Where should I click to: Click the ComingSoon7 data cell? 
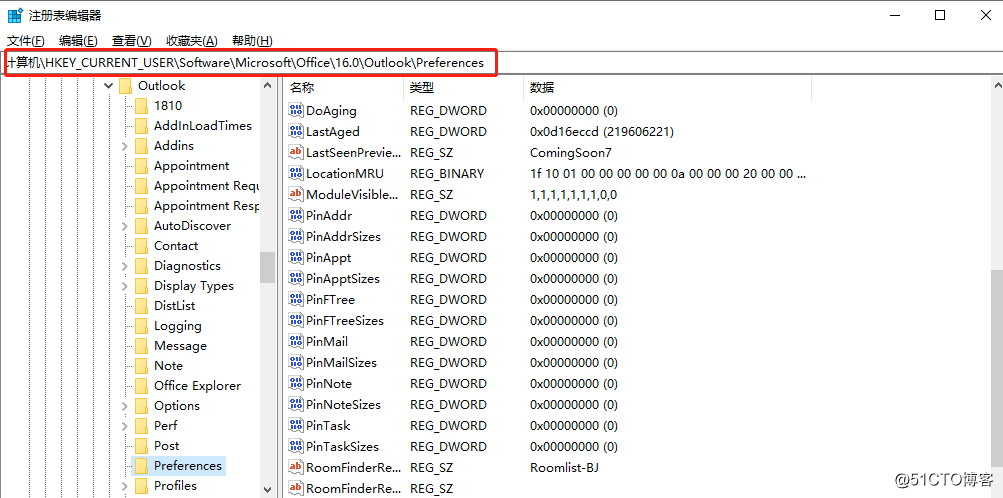(571, 153)
